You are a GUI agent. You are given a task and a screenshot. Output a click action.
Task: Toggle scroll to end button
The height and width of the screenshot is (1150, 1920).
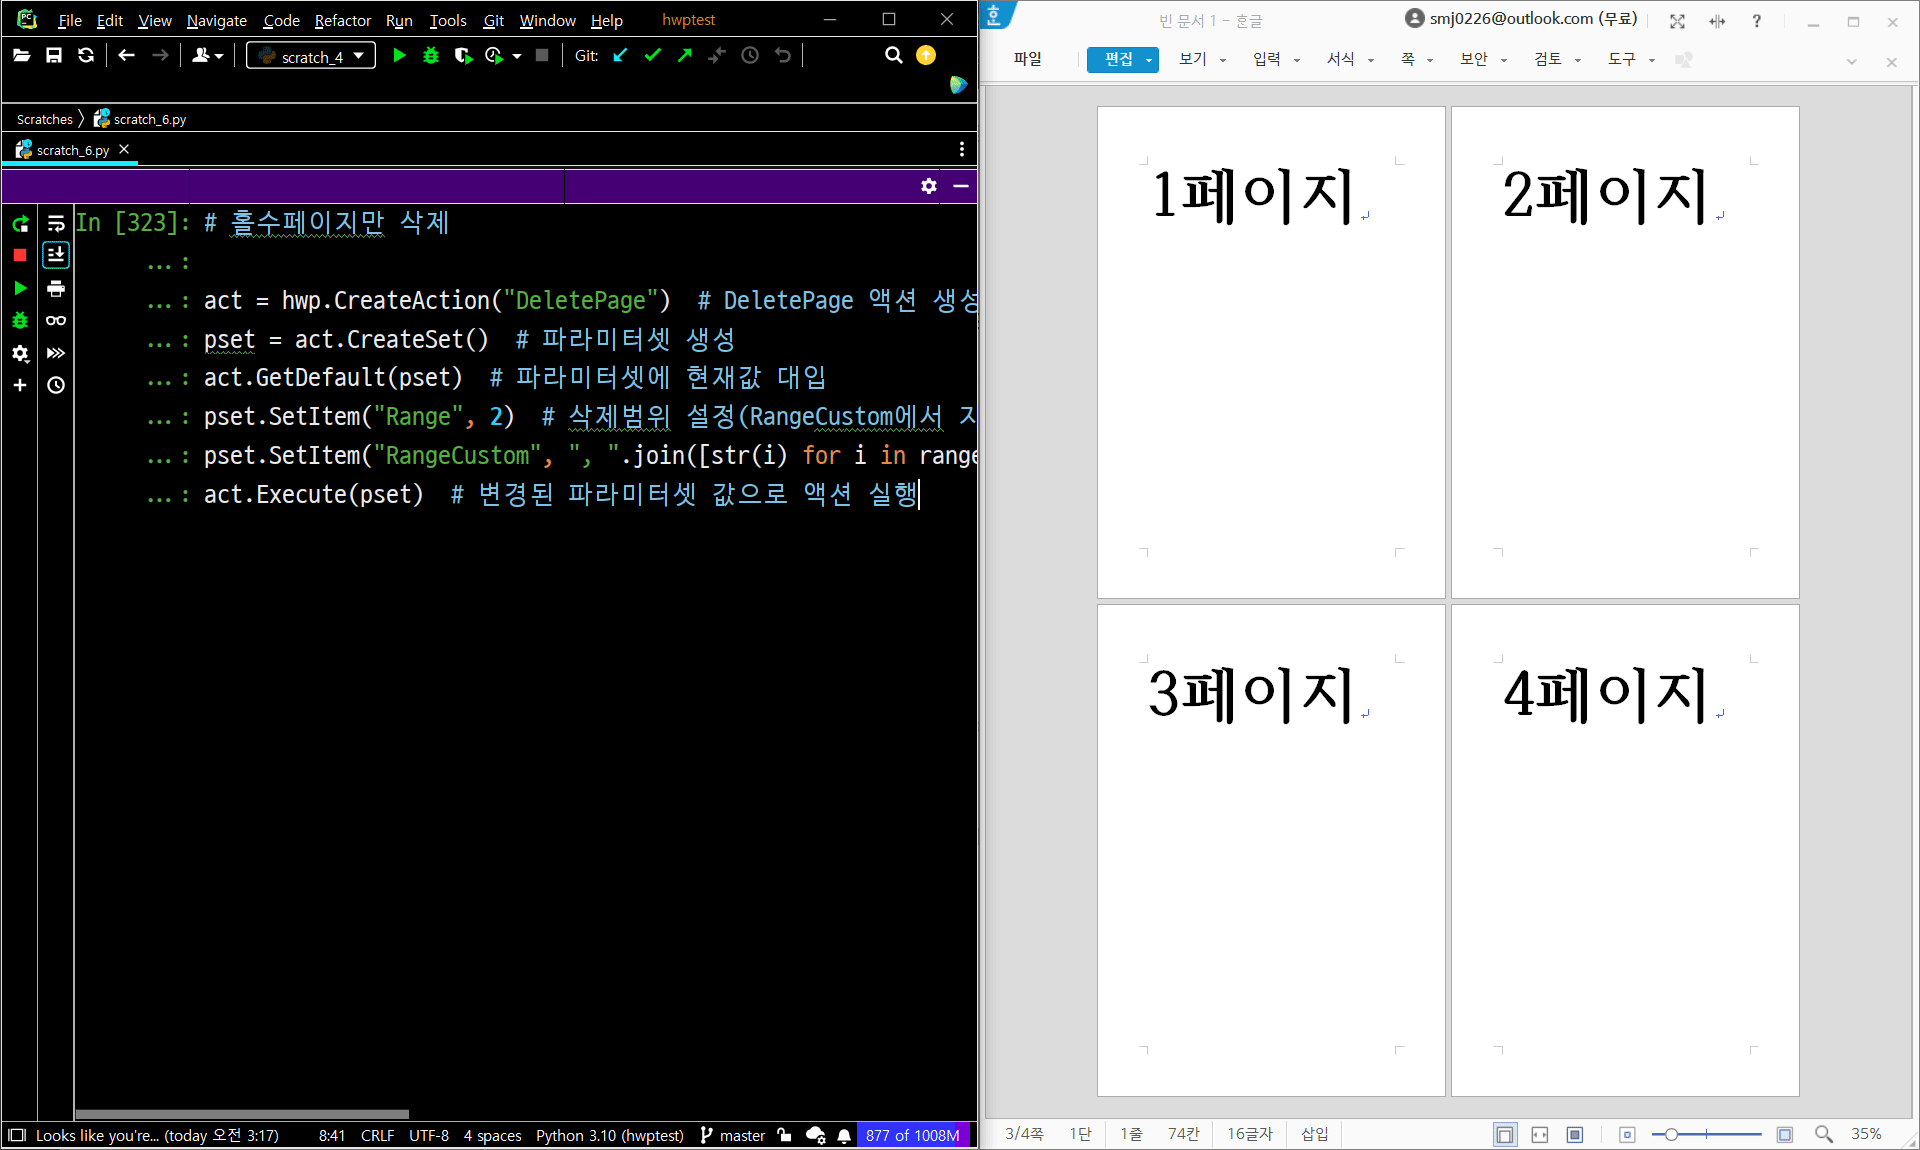[56, 256]
